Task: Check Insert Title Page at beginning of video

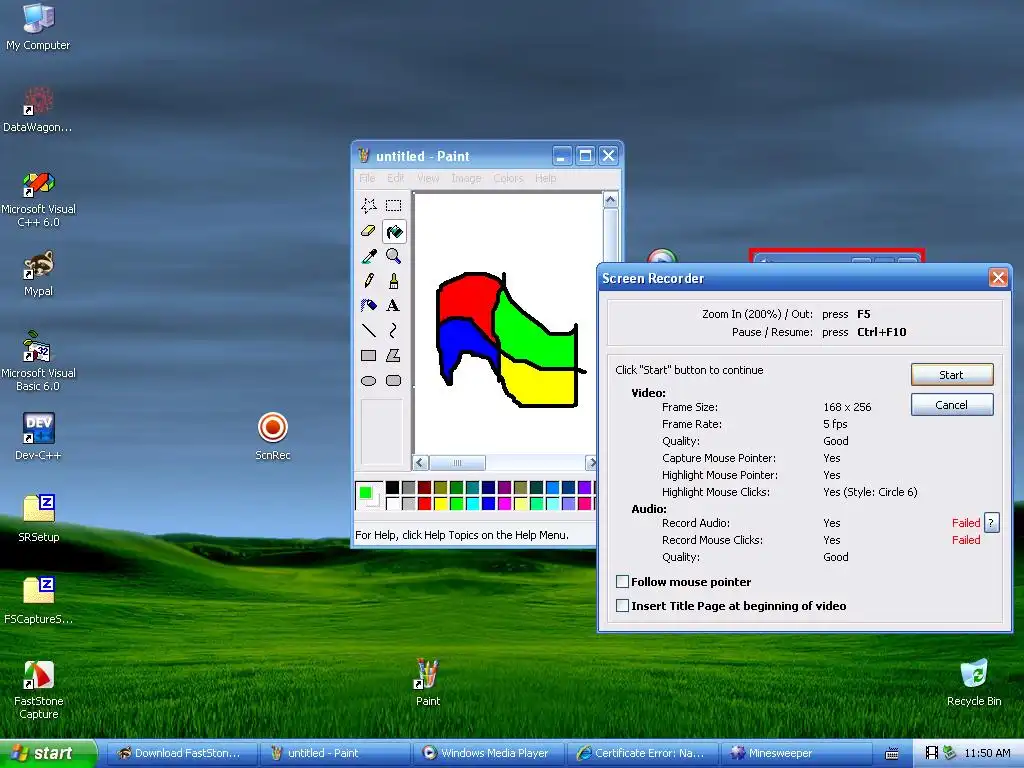Action: click(622, 606)
